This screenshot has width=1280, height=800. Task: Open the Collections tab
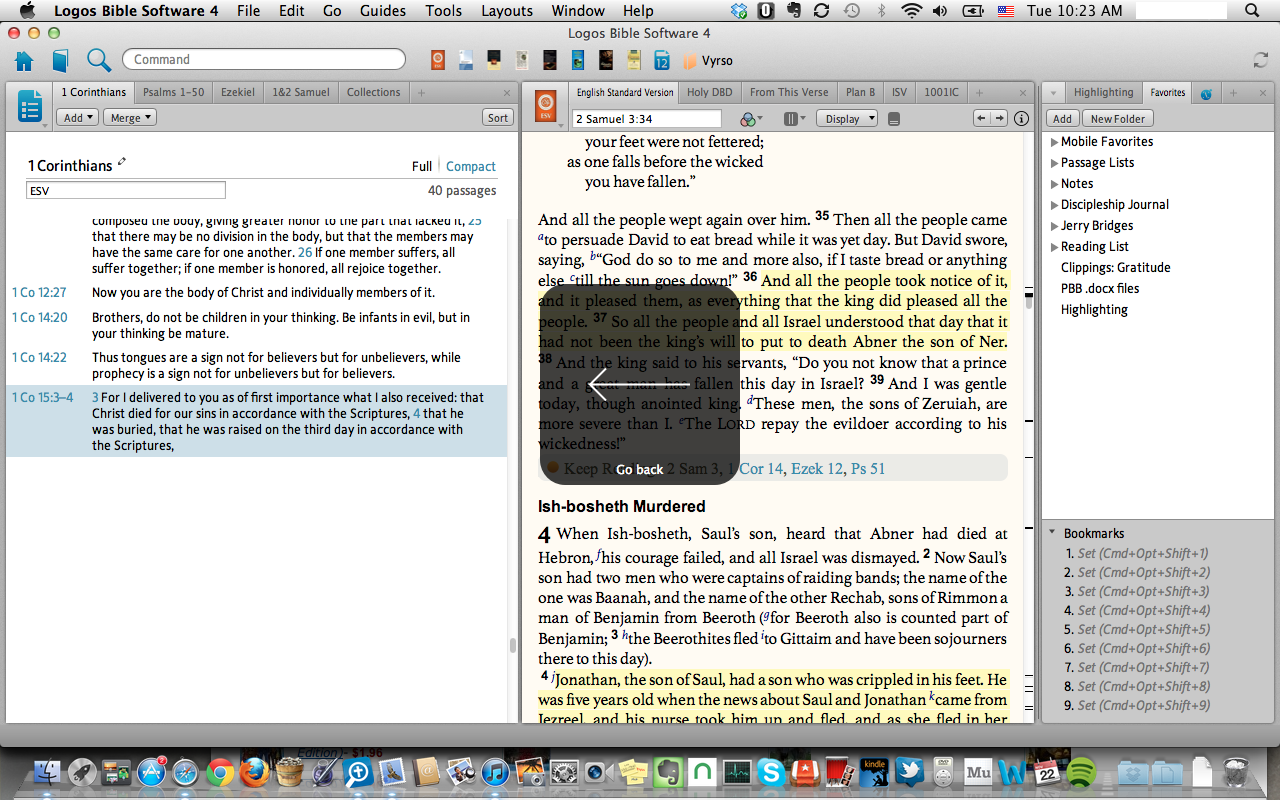tap(373, 92)
